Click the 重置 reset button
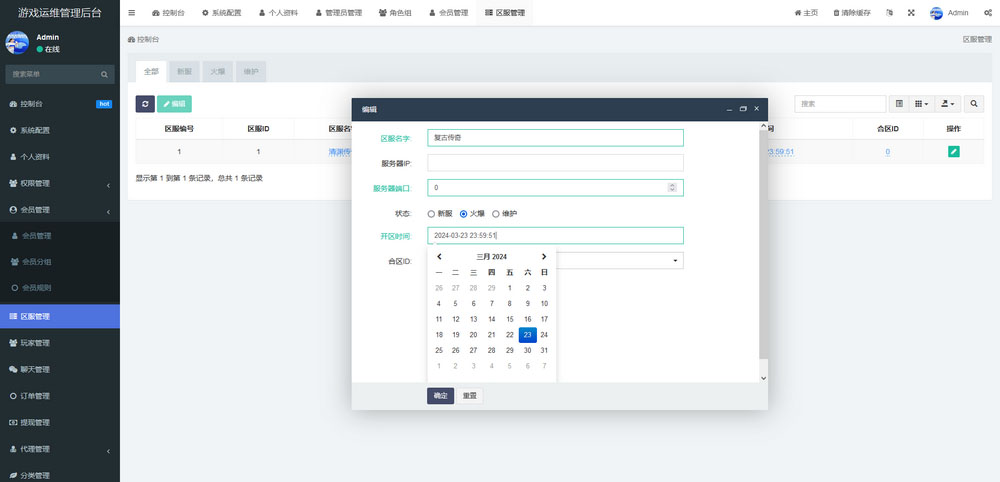The image size is (1000, 482). [470, 395]
